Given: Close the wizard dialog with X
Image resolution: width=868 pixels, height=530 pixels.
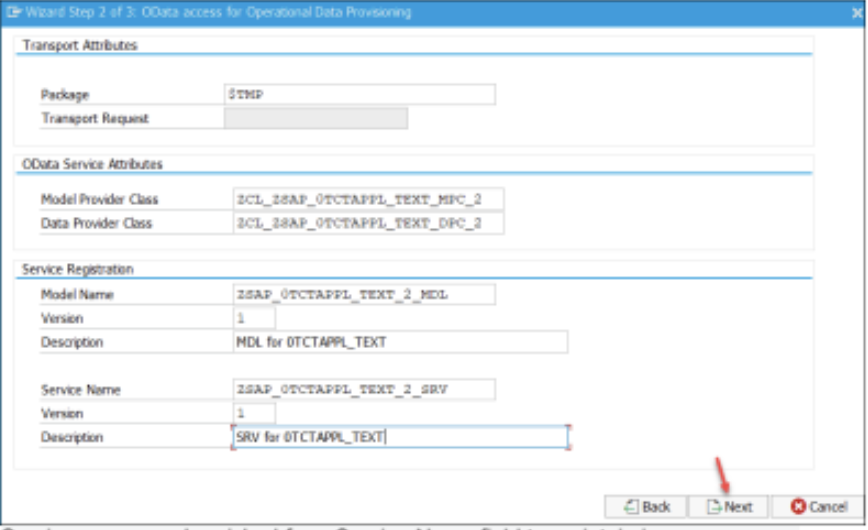Looking at the screenshot, I should pos(857,13).
